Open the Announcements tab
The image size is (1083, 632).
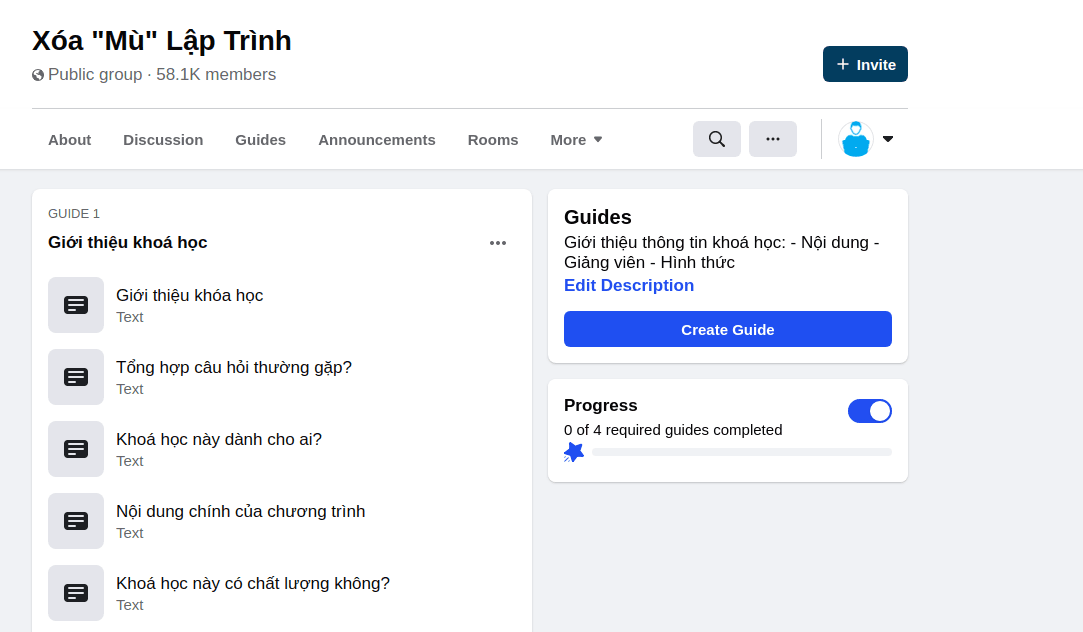(x=376, y=140)
